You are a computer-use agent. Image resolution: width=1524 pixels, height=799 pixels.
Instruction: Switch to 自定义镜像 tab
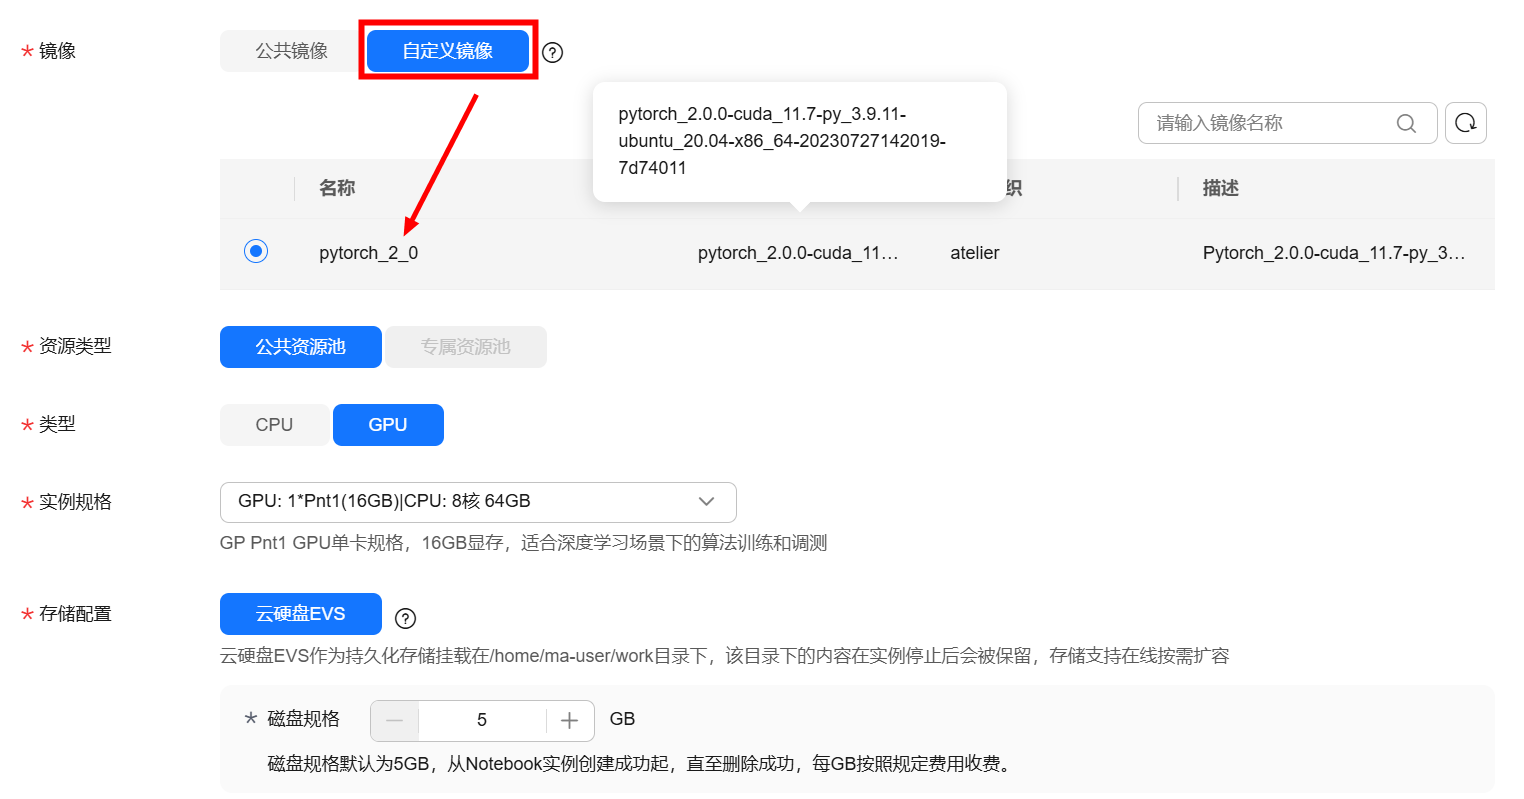[447, 51]
